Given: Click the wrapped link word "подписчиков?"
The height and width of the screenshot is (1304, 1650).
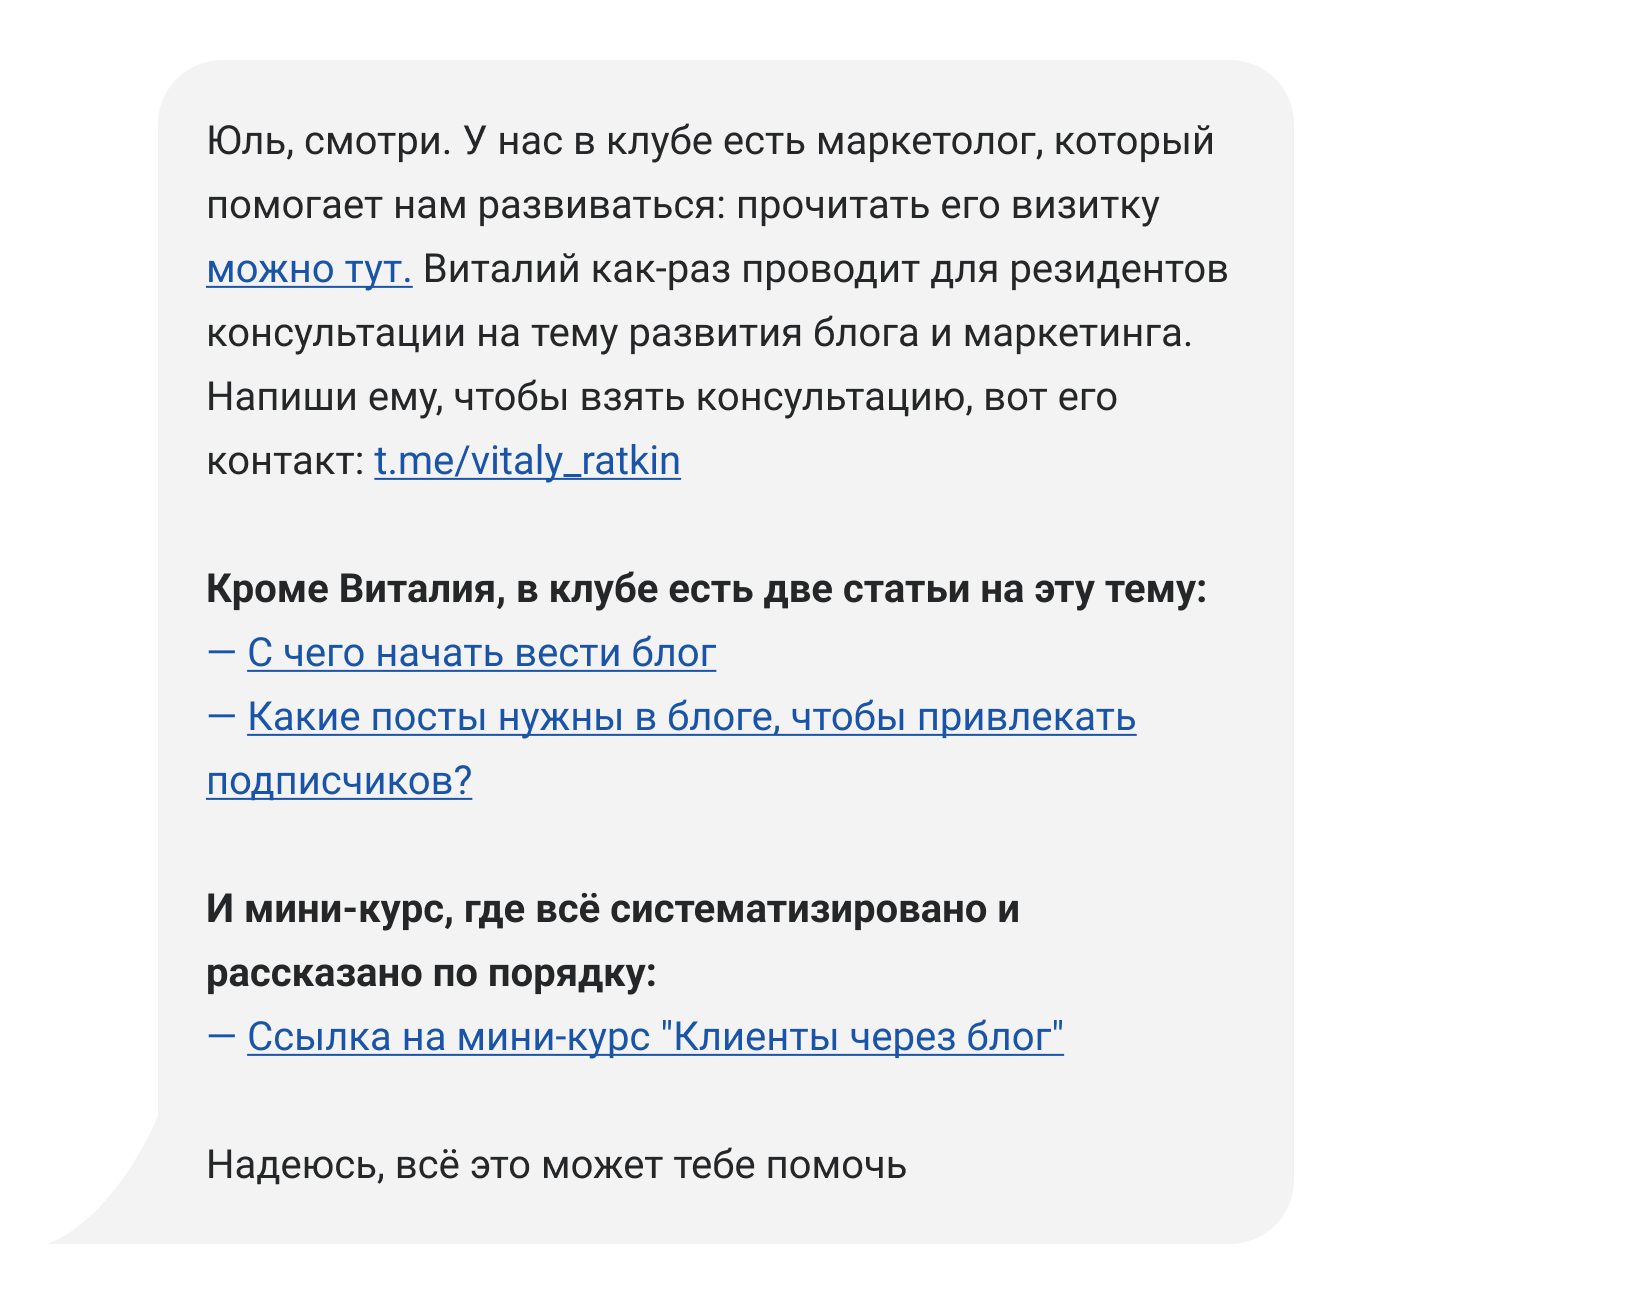Looking at the screenshot, I should click(x=339, y=782).
